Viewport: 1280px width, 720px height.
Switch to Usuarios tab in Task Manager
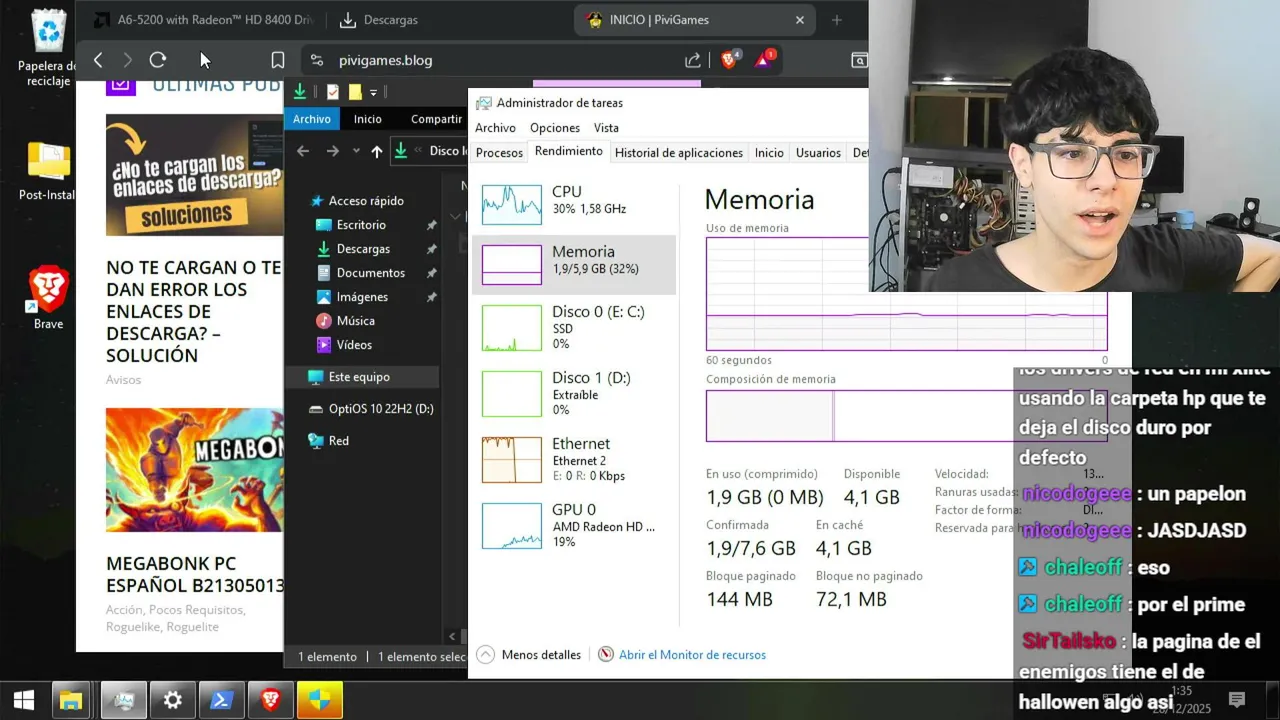click(818, 153)
